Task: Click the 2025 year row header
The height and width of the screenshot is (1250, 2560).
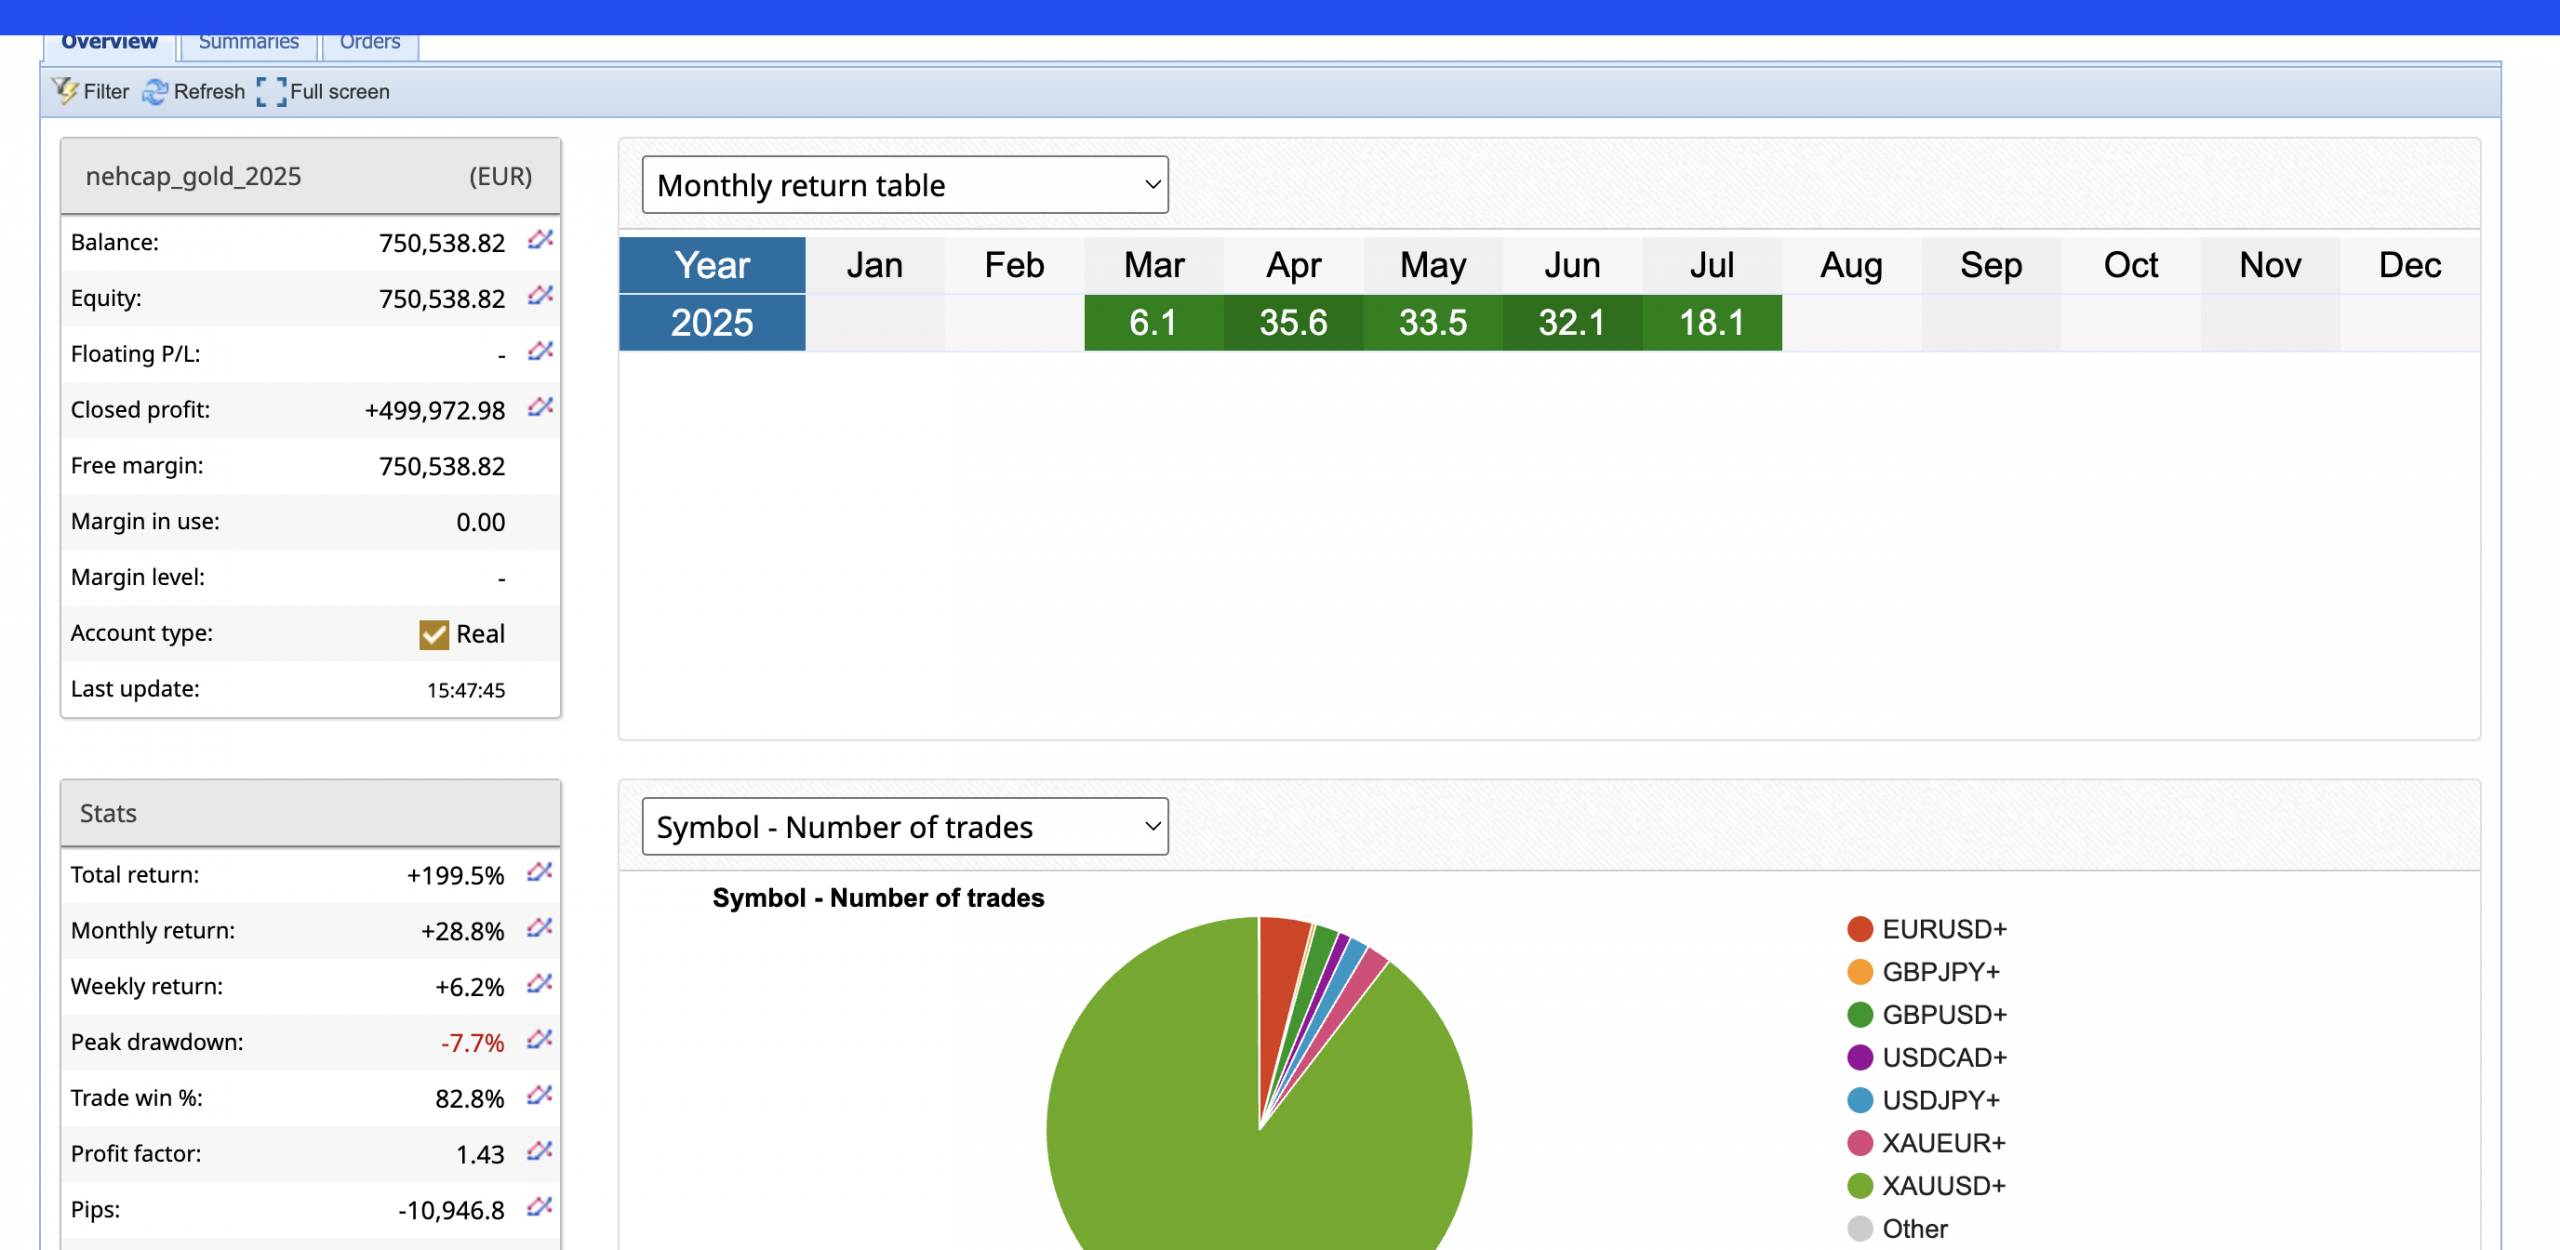Action: pos(712,323)
